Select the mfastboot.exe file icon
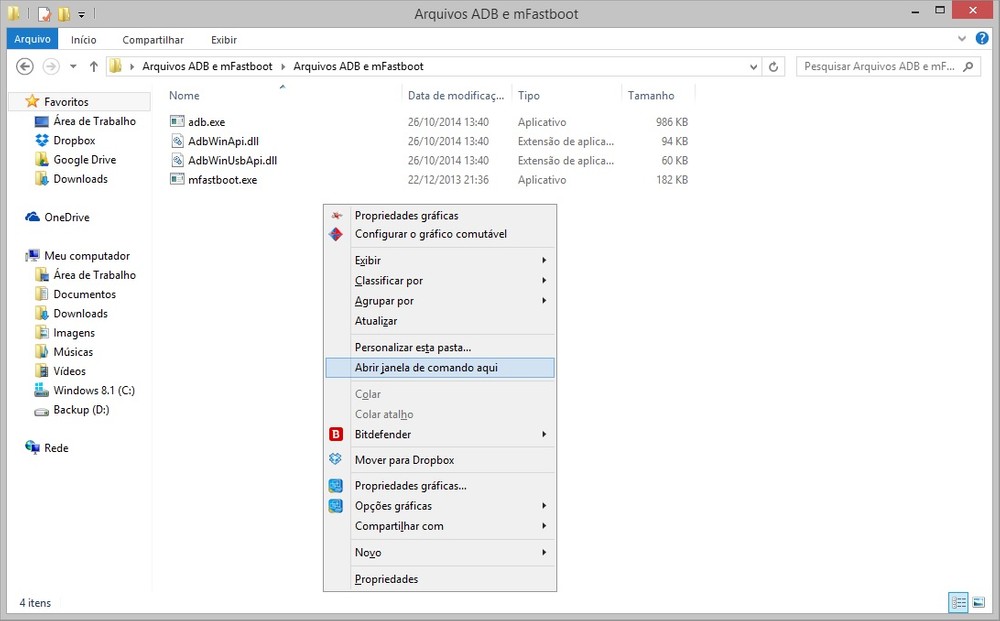The height and width of the screenshot is (621, 1000). (177, 180)
